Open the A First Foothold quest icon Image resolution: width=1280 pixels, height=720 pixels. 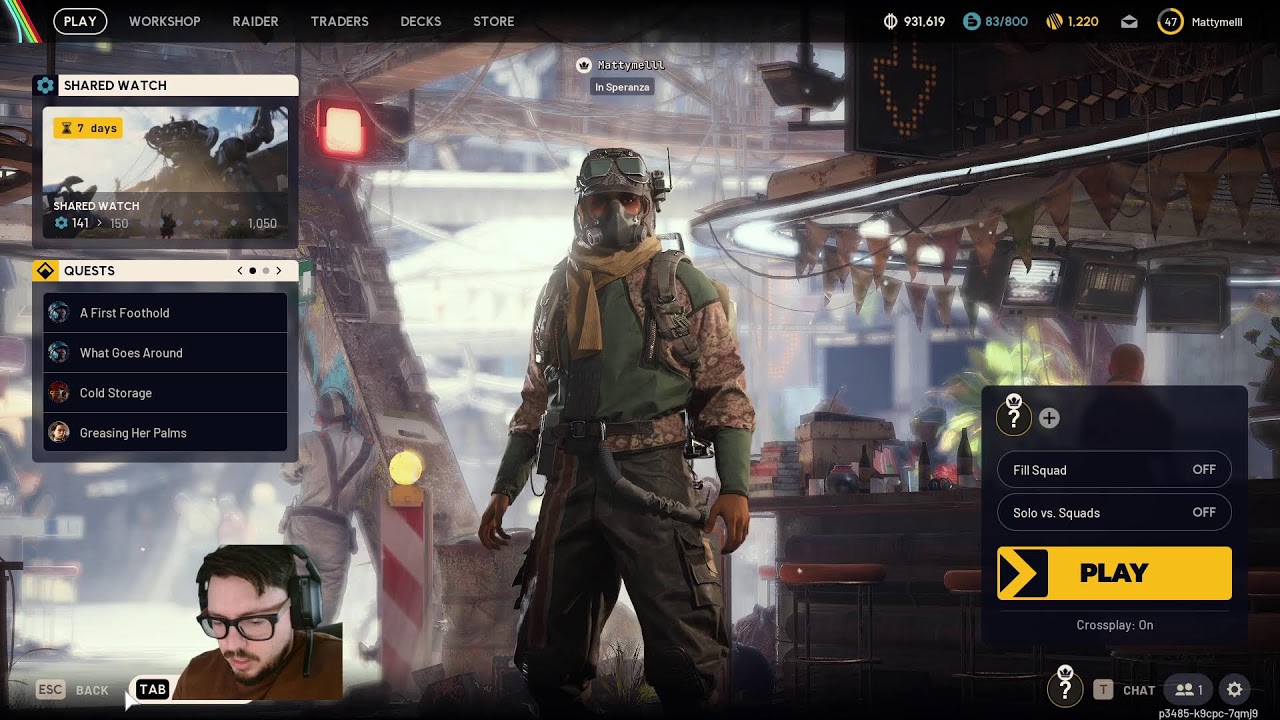point(59,313)
